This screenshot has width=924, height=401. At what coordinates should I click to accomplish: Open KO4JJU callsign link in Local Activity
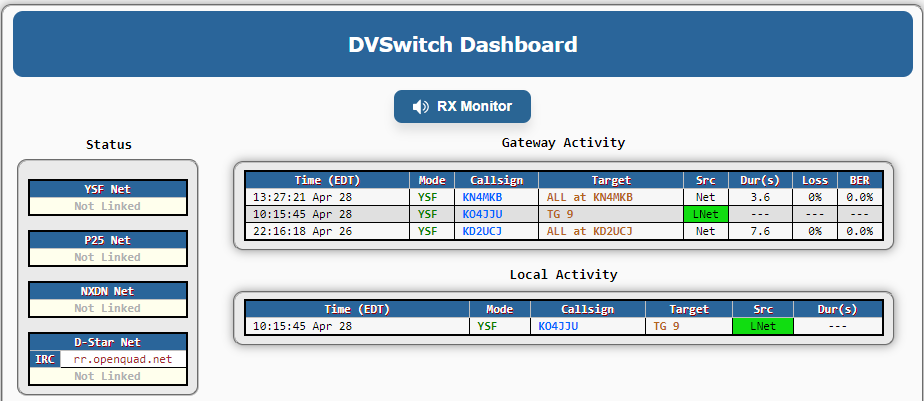point(558,326)
